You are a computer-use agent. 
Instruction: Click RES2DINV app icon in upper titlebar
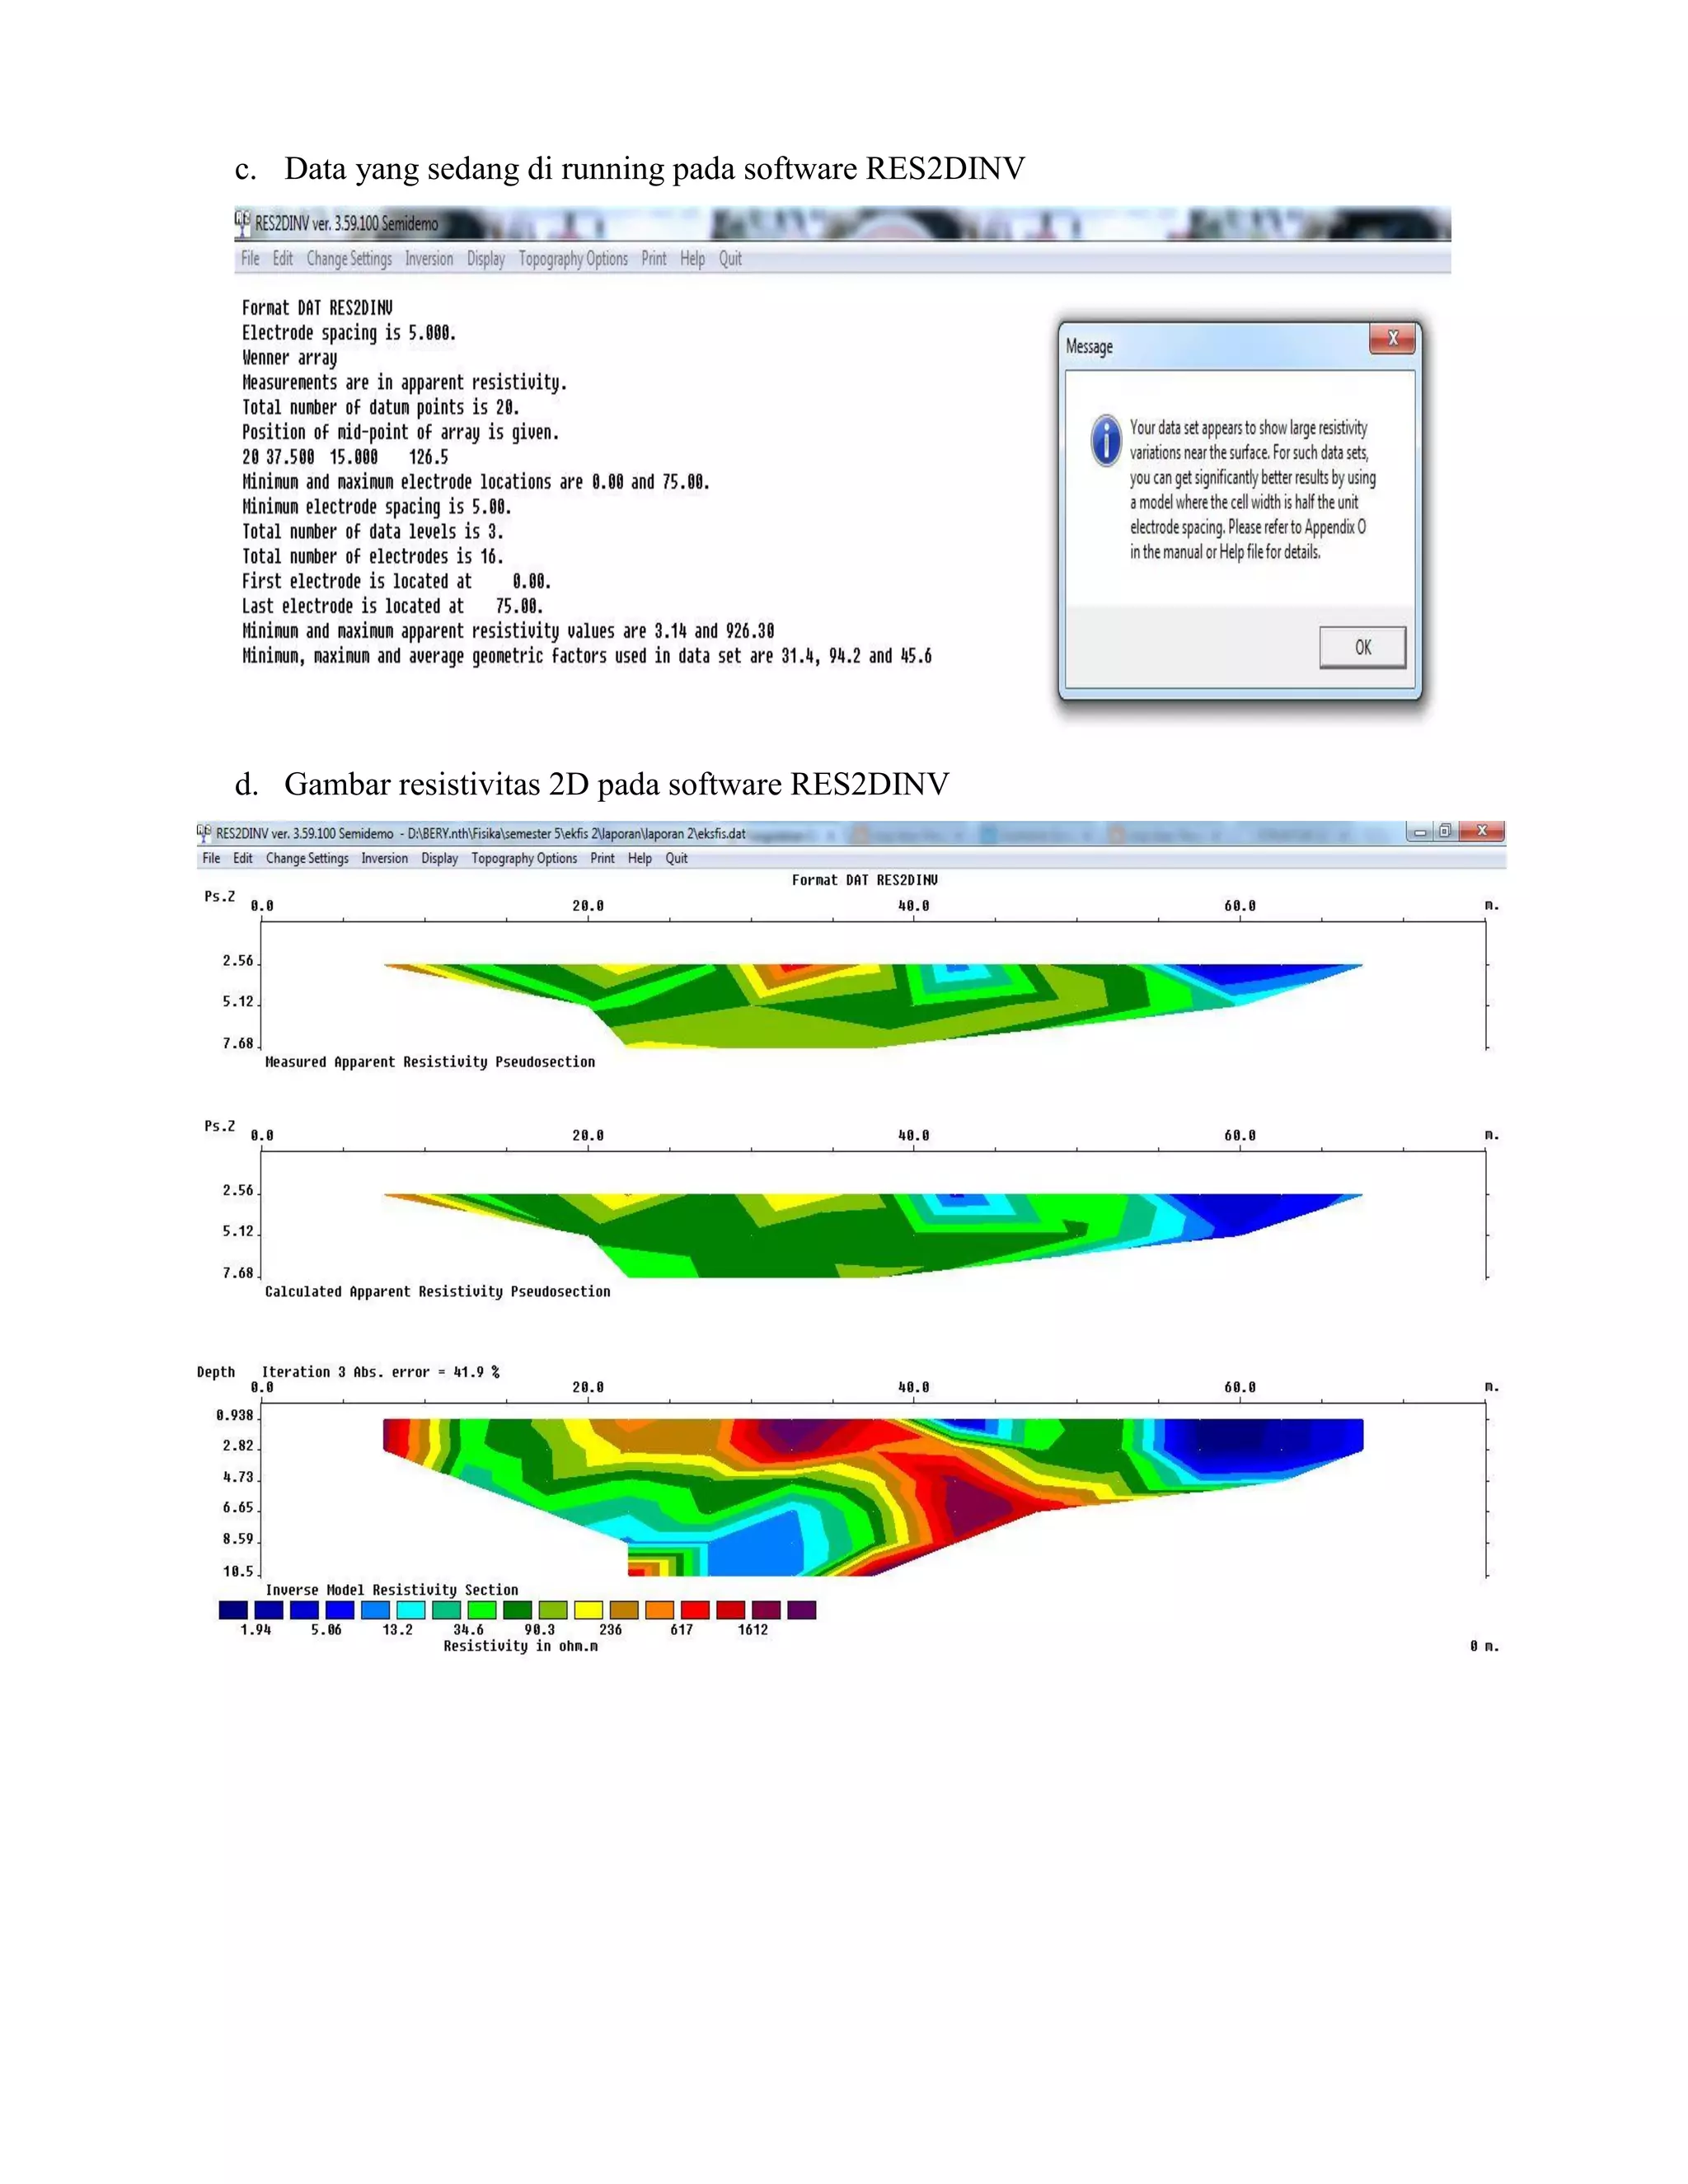tap(242, 222)
